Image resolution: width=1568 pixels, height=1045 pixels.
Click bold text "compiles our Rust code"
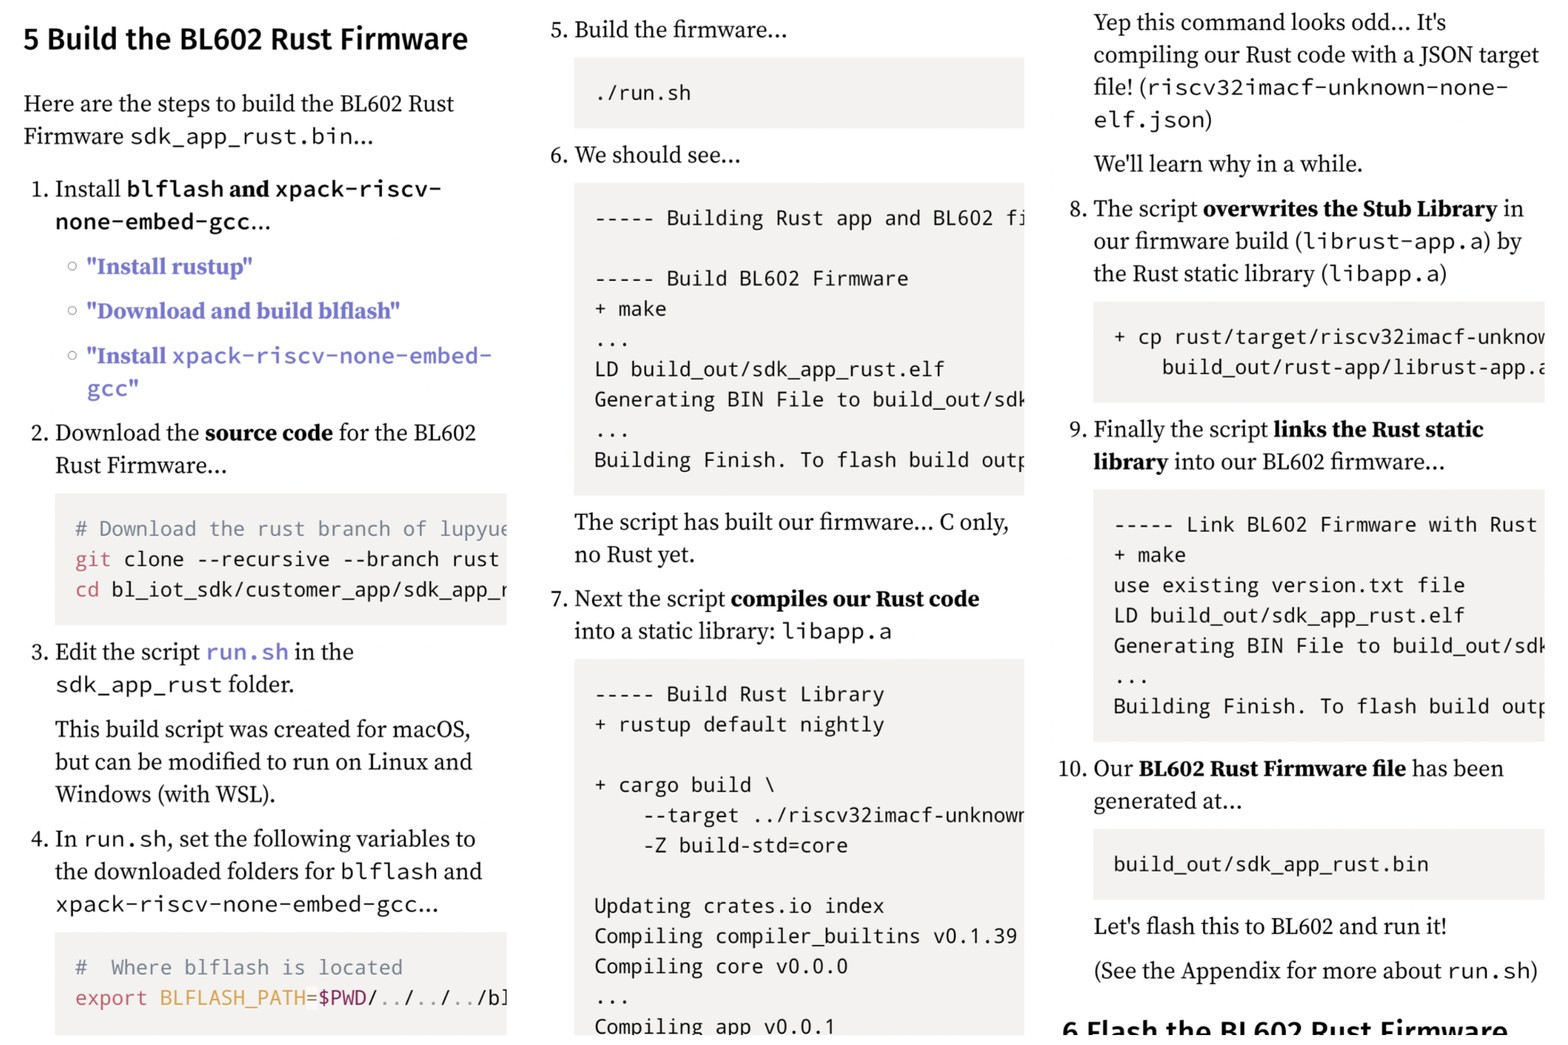[855, 599]
